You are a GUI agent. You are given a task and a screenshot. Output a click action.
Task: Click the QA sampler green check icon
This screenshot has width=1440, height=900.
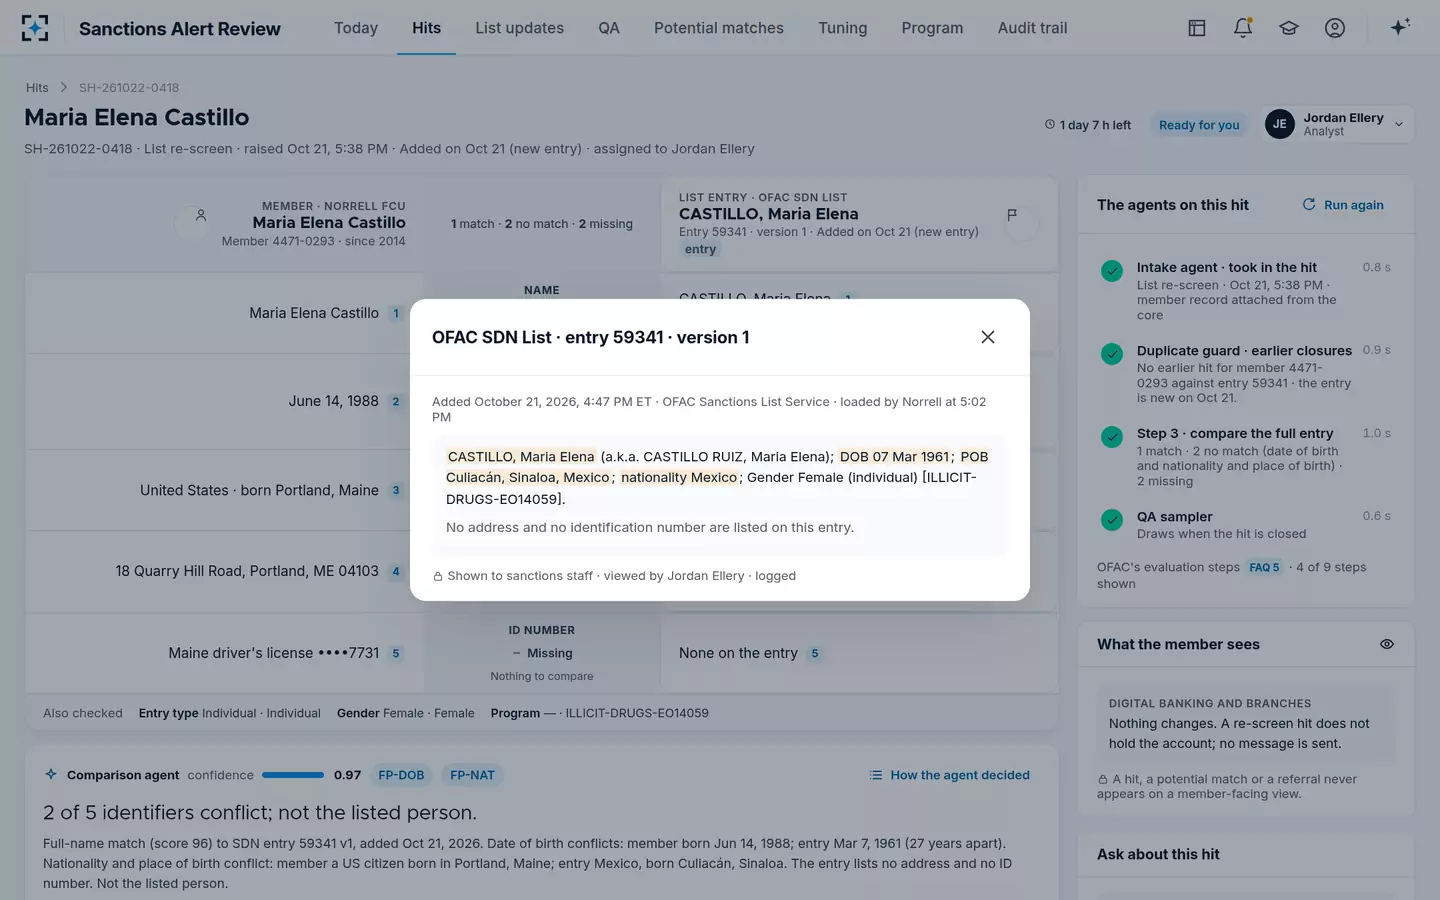pyautogui.click(x=1112, y=520)
